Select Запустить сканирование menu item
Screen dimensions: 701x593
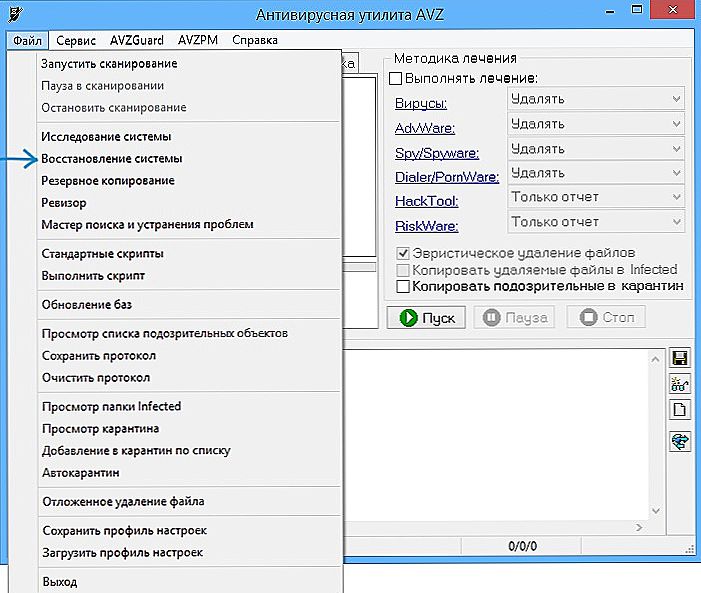189,64
